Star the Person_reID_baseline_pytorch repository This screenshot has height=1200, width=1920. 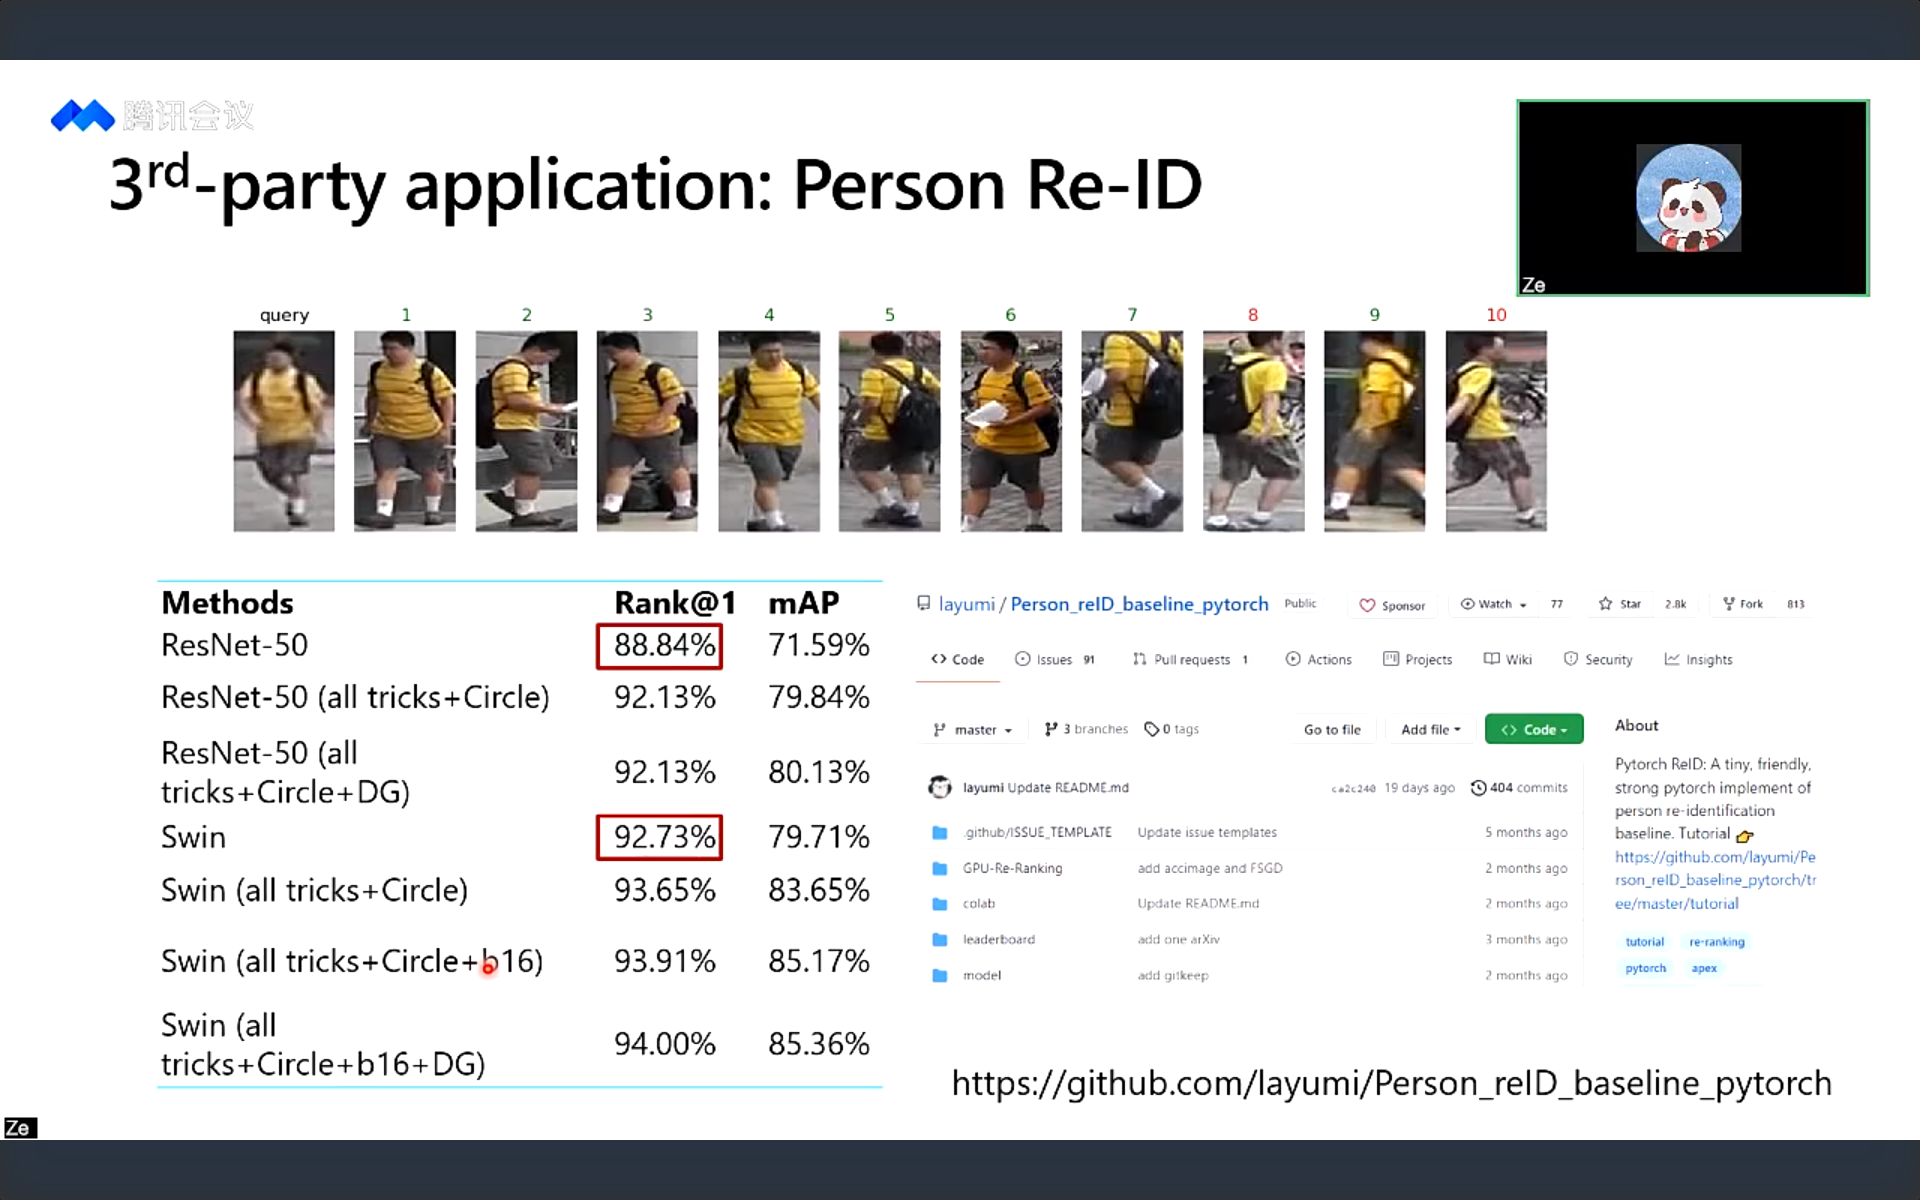click(1620, 604)
